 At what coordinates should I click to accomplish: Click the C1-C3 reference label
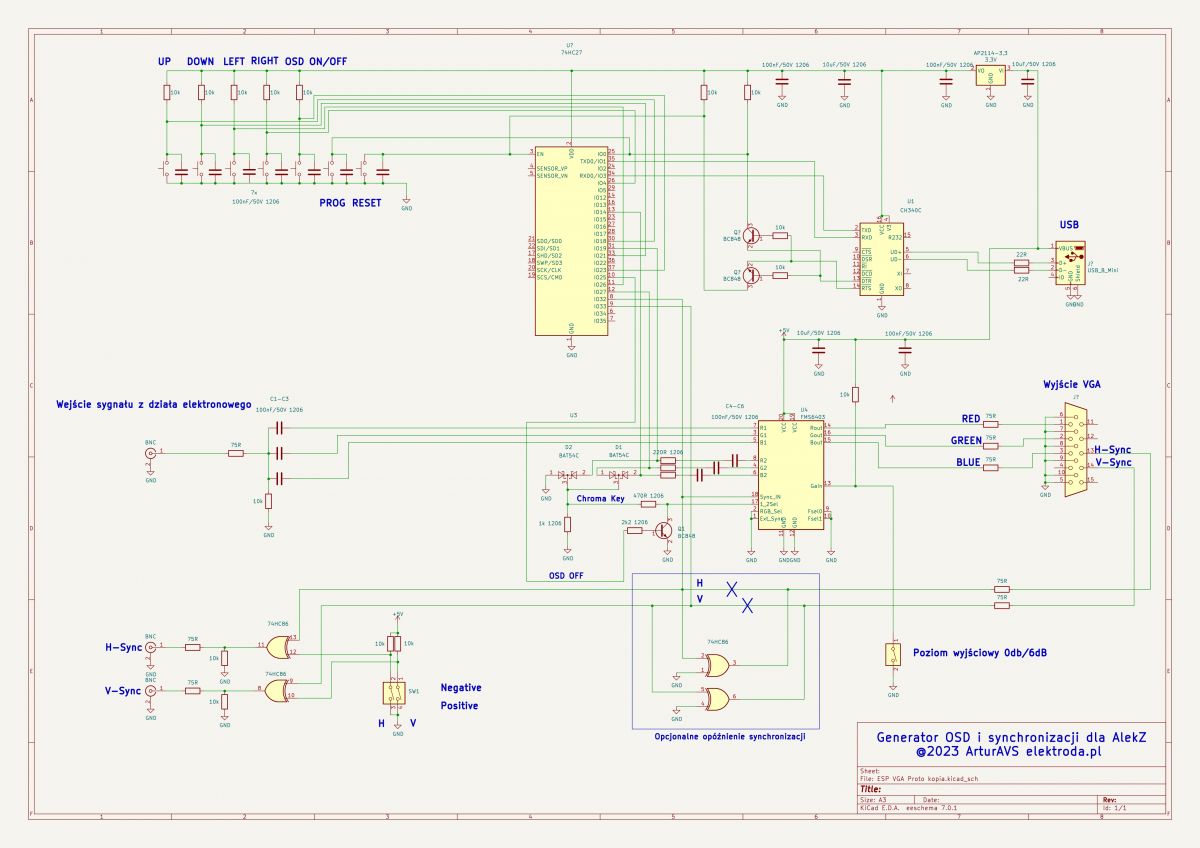point(279,399)
